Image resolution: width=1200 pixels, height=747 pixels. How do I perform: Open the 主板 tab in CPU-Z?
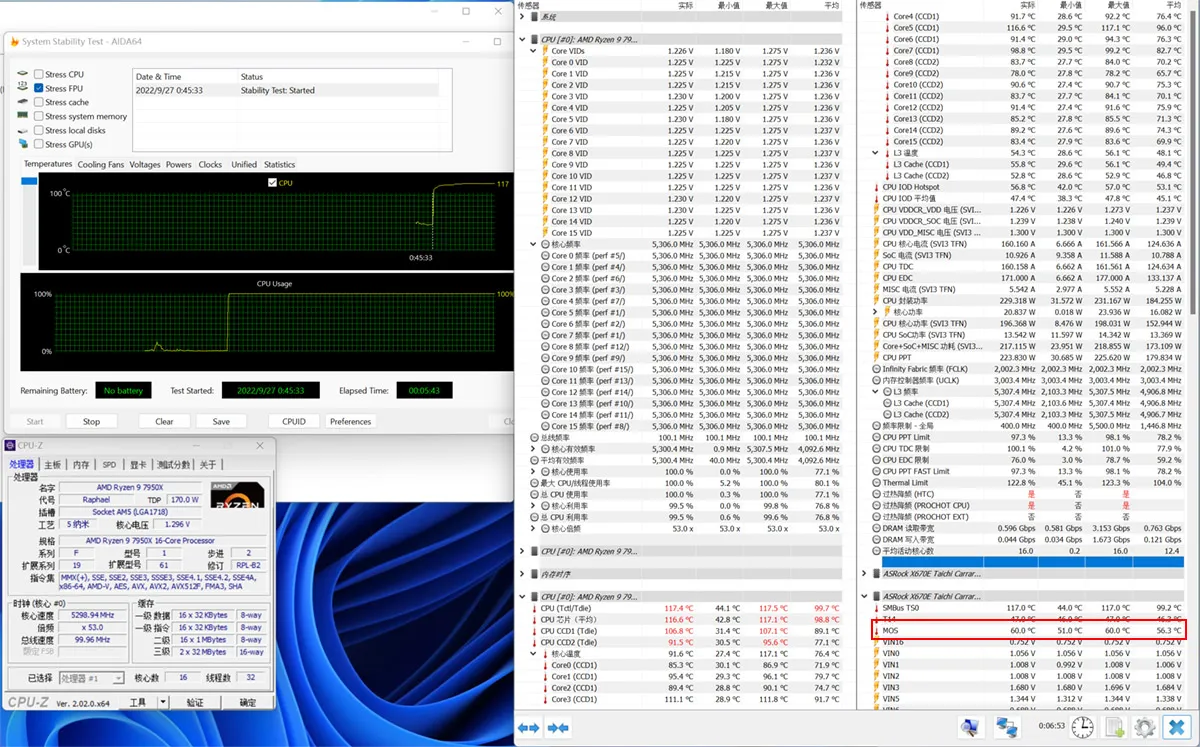(52, 465)
